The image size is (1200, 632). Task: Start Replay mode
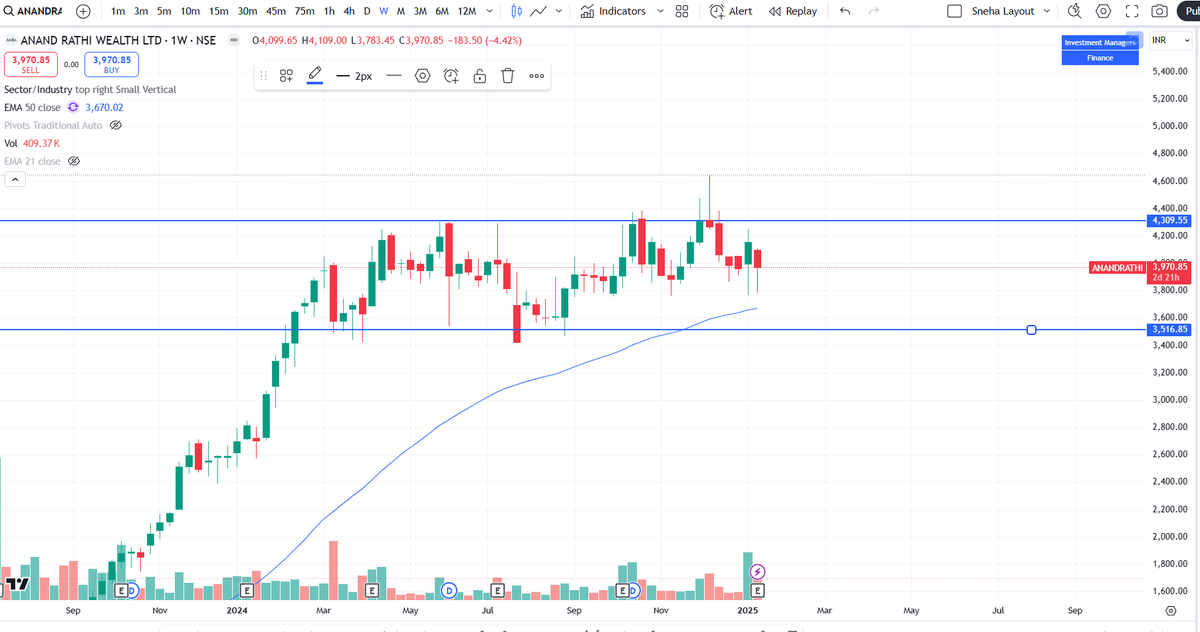793,11
